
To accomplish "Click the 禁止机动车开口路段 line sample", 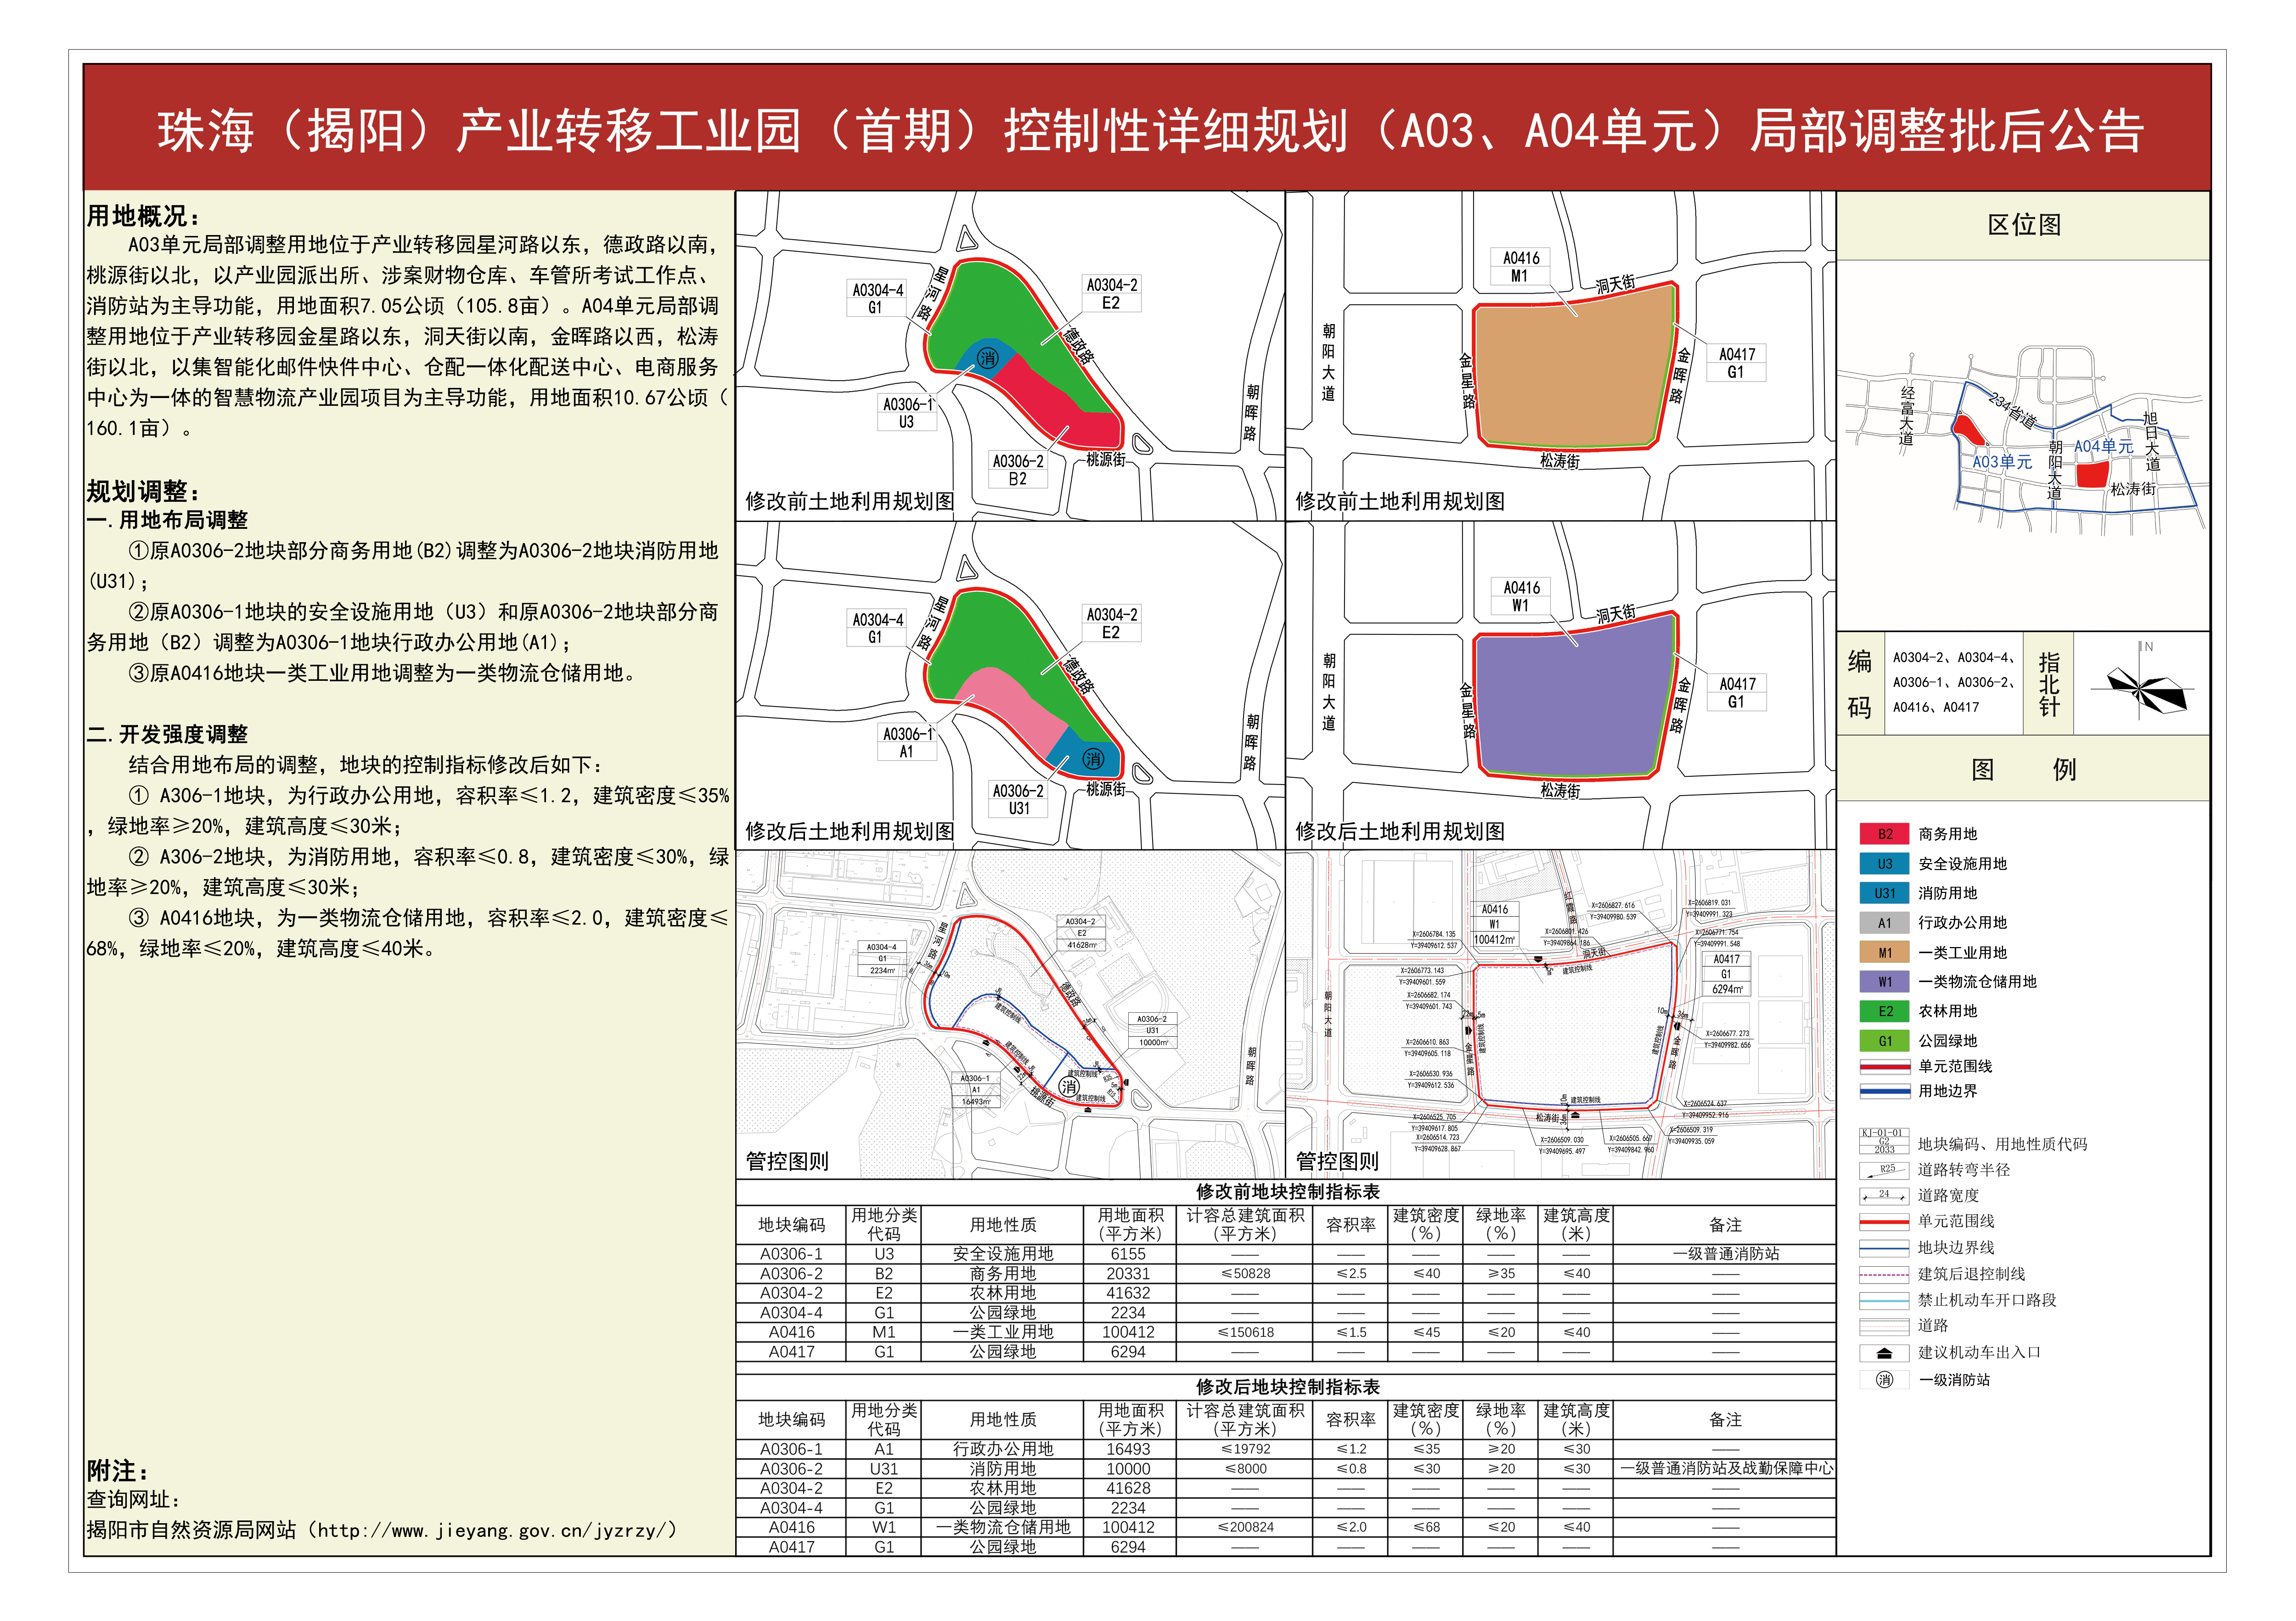I will click(1885, 1300).
